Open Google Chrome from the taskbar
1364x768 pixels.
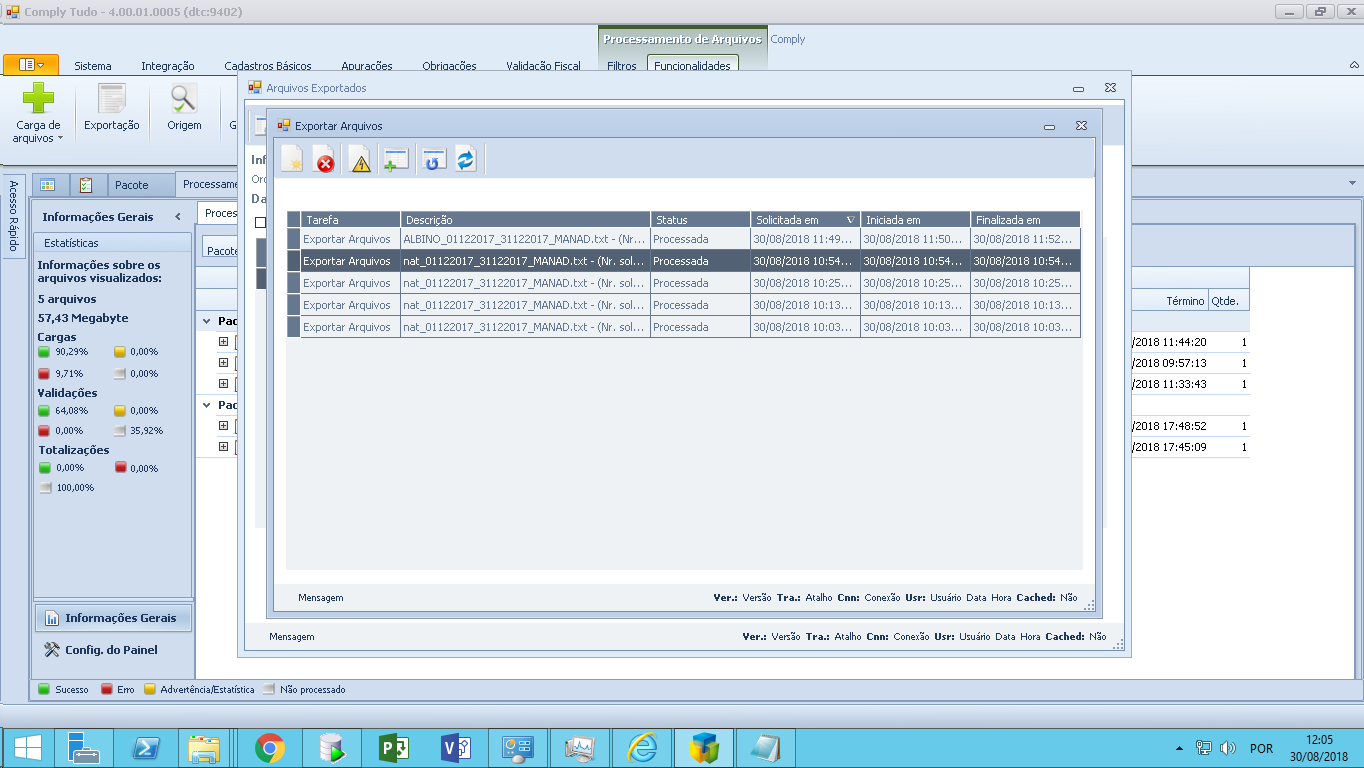pos(269,748)
